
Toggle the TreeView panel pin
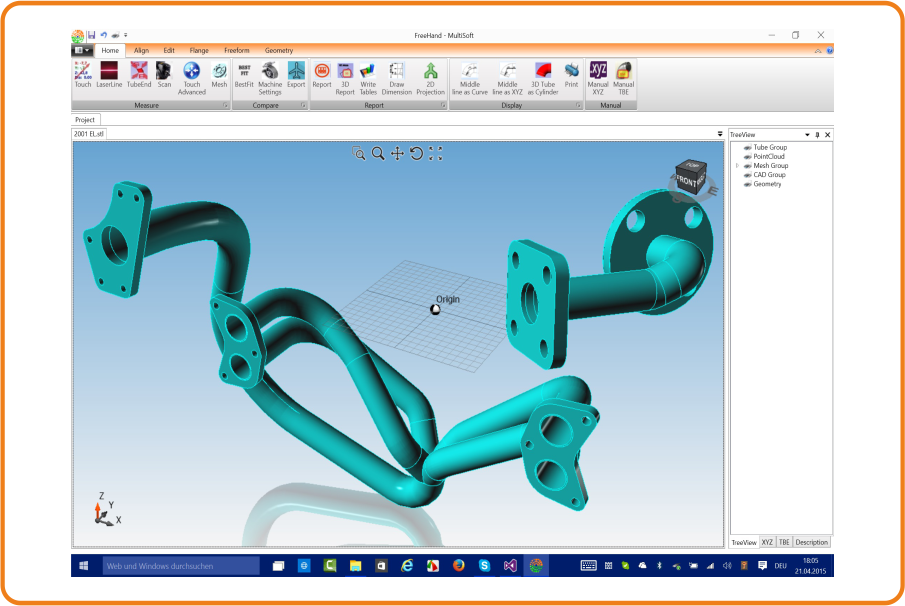[x=817, y=134]
